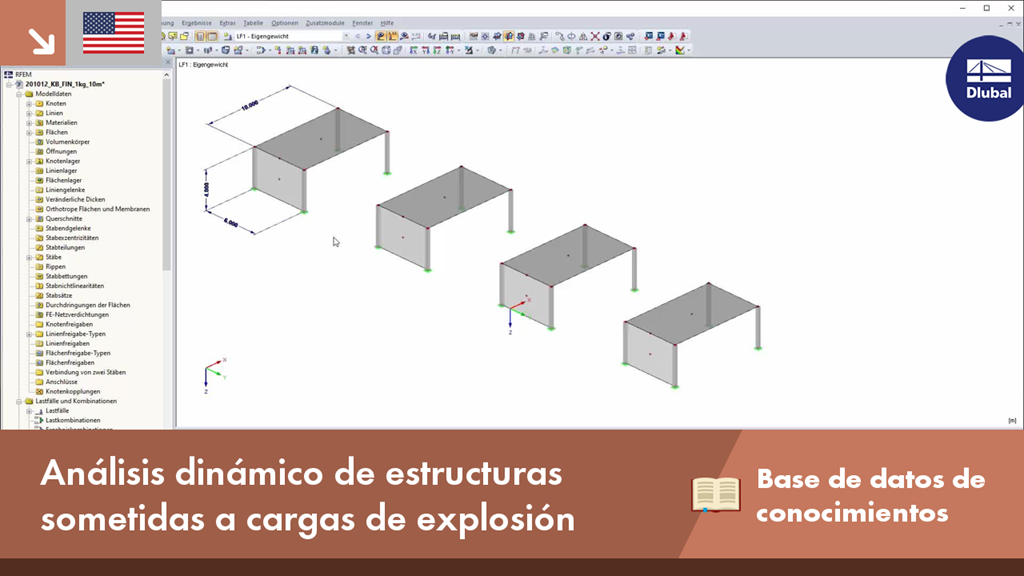The width and height of the screenshot is (1024, 576).
Task: Expand the Materialien tree node
Action: (x=29, y=123)
